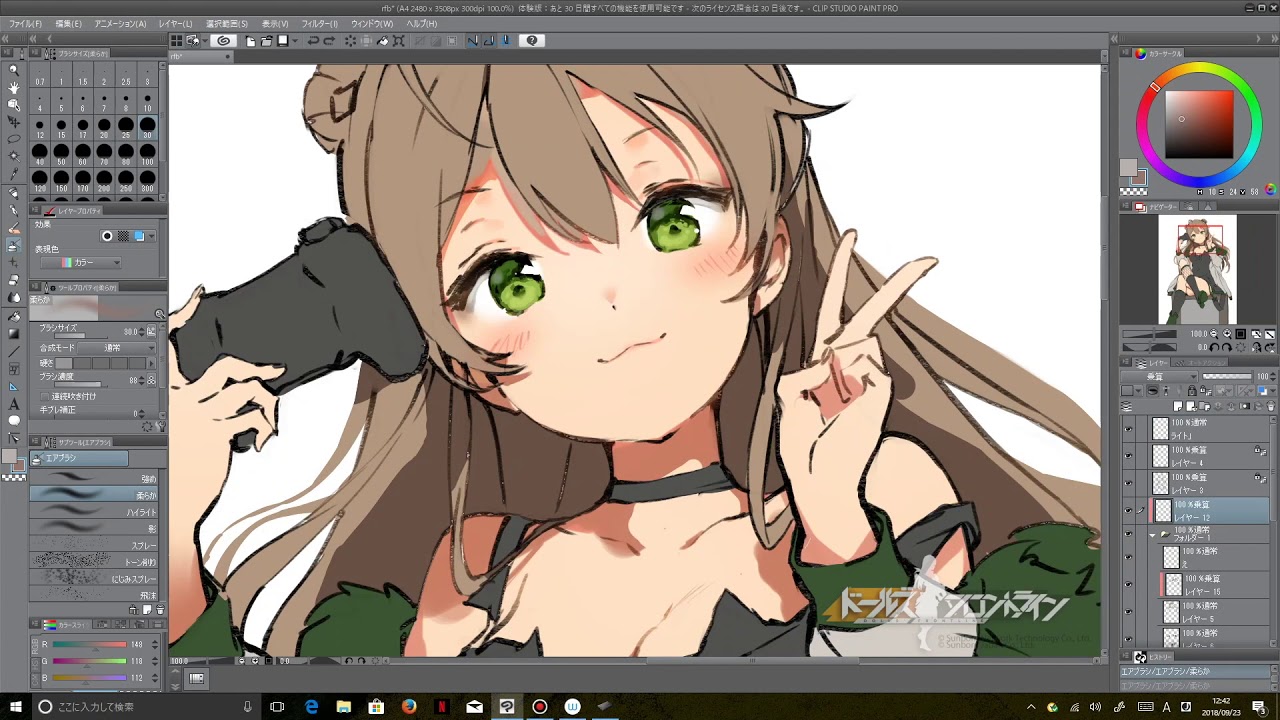Select the Text tool

[13, 403]
